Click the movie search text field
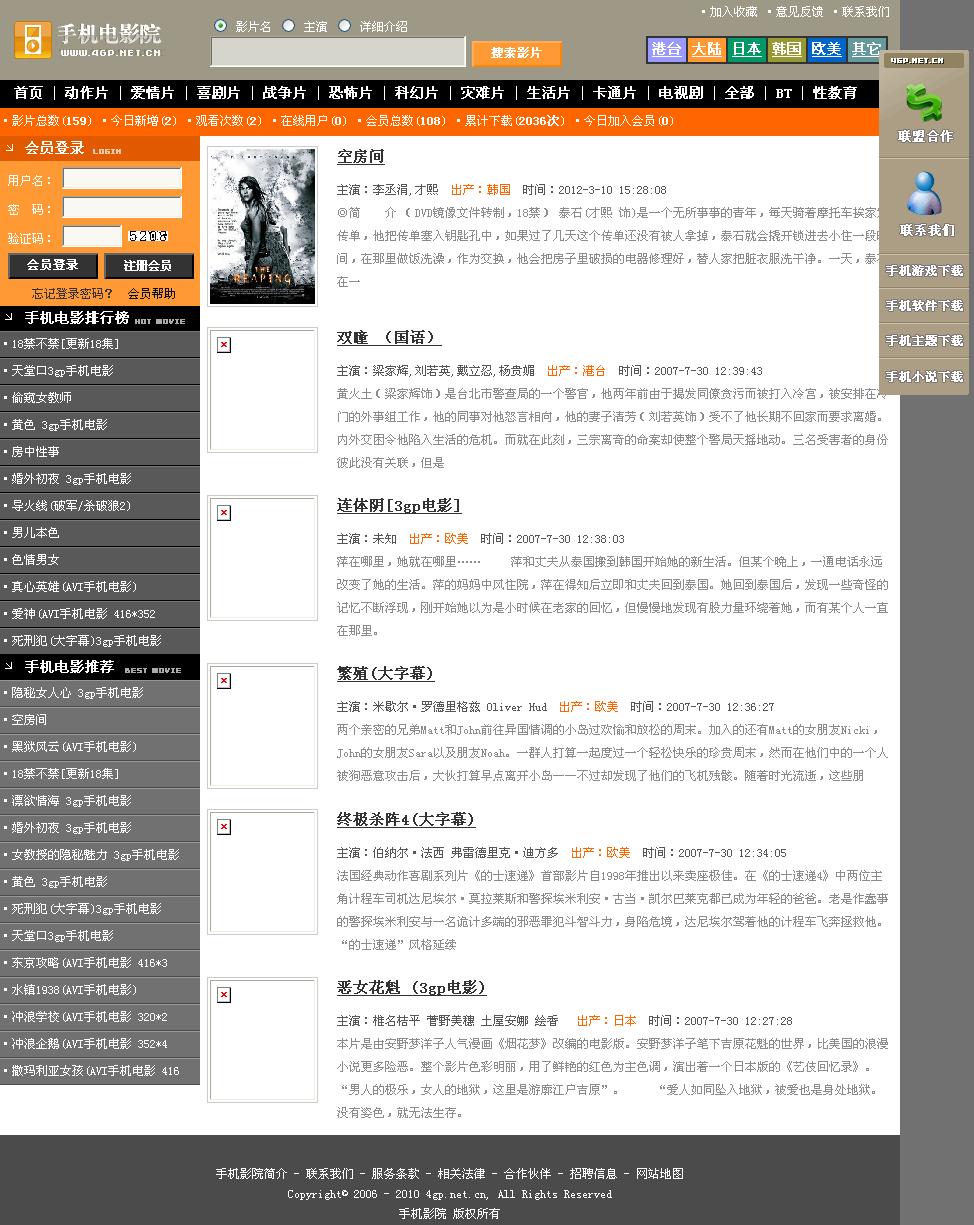This screenshot has width=974, height=1225. coord(338,52)
